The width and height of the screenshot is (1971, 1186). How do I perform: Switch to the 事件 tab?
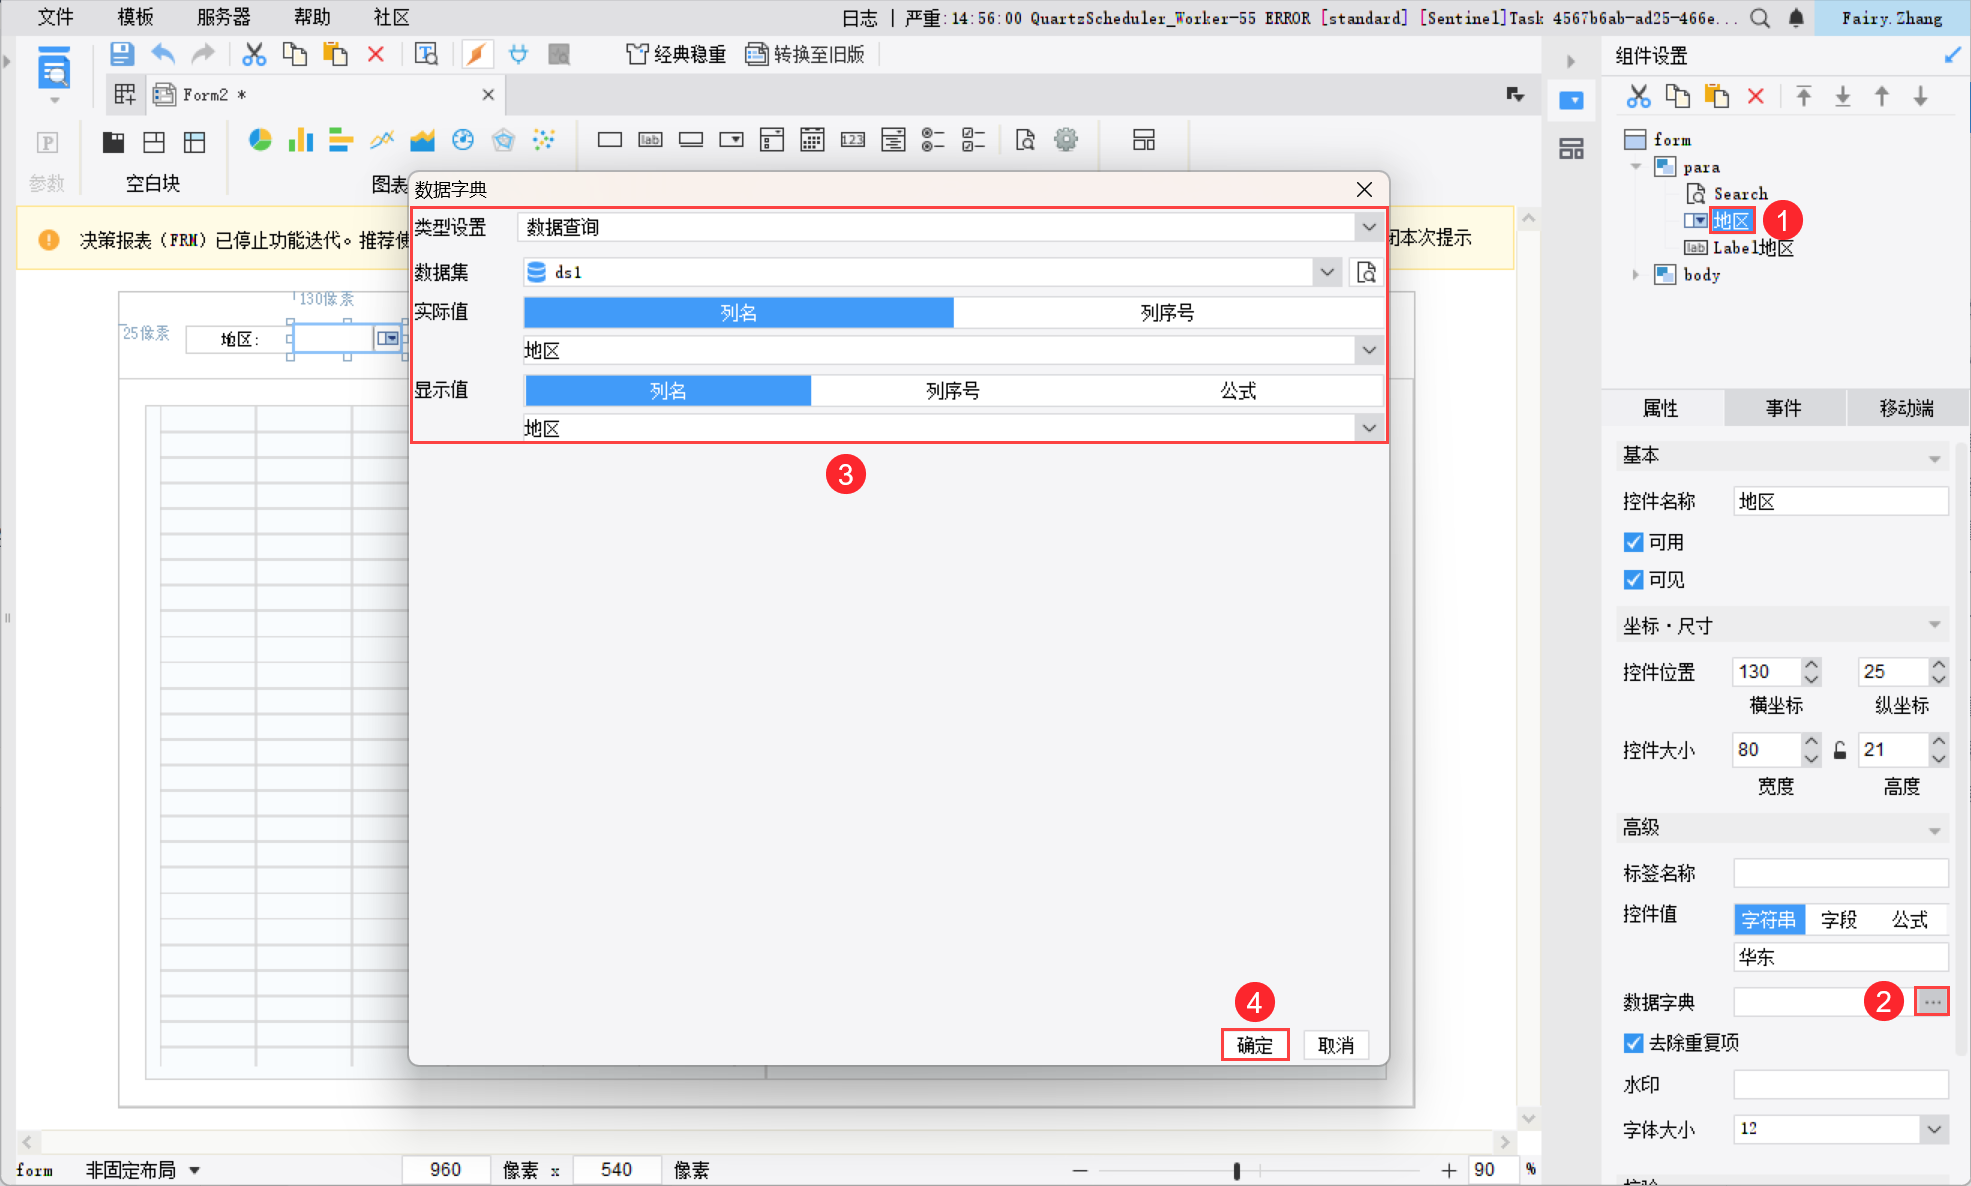click(1784, 408)
